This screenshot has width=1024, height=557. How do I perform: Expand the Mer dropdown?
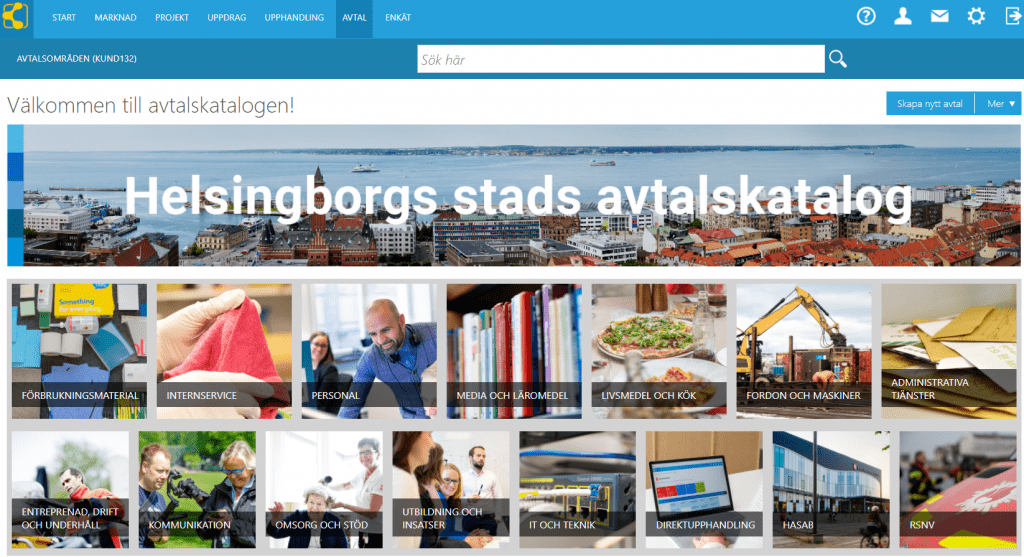[x=998, y=104]
